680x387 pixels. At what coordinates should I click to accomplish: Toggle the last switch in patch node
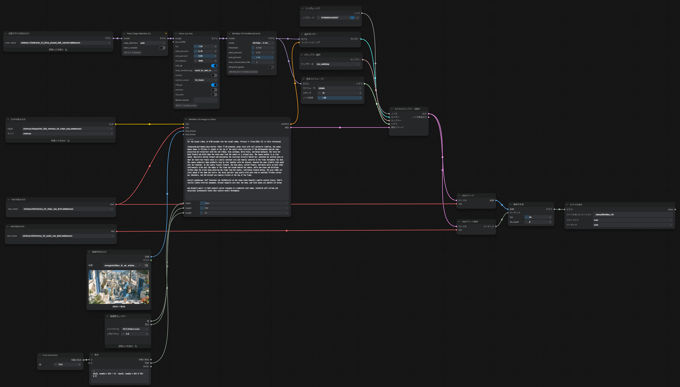tap(214, 95)
